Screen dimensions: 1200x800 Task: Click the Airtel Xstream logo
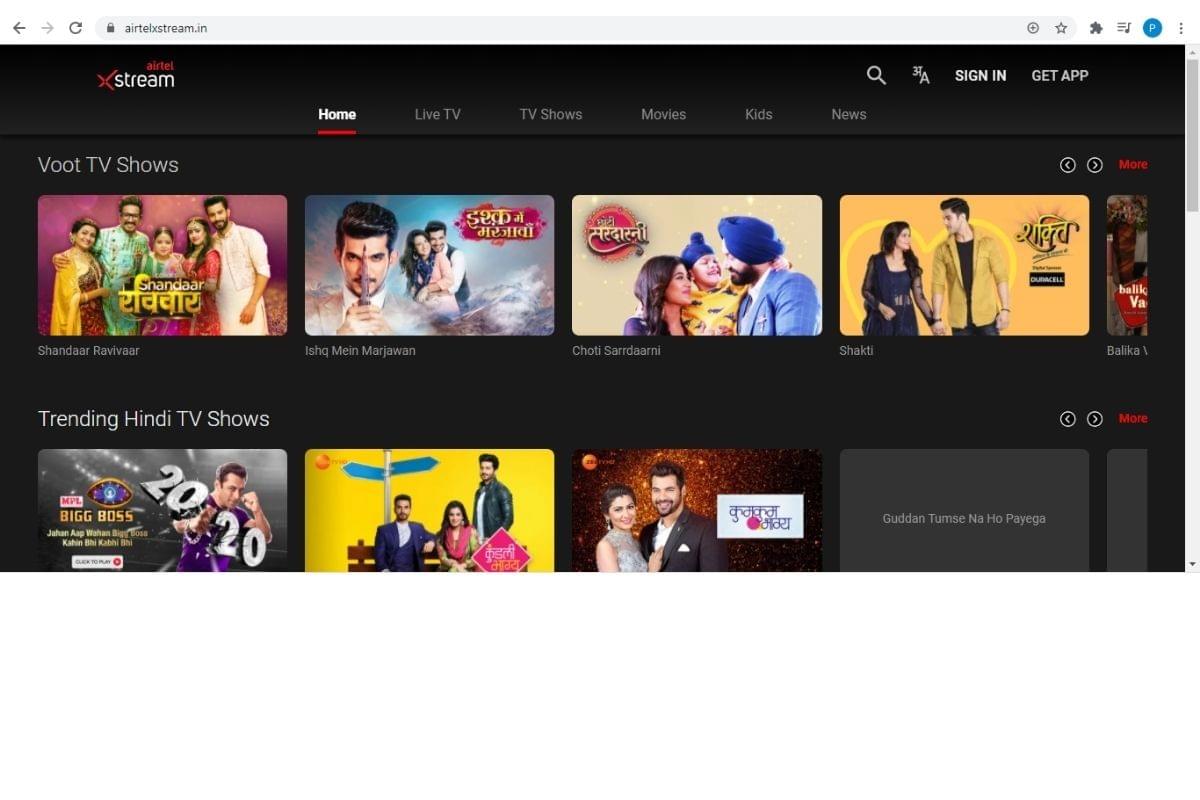point(136,75)
